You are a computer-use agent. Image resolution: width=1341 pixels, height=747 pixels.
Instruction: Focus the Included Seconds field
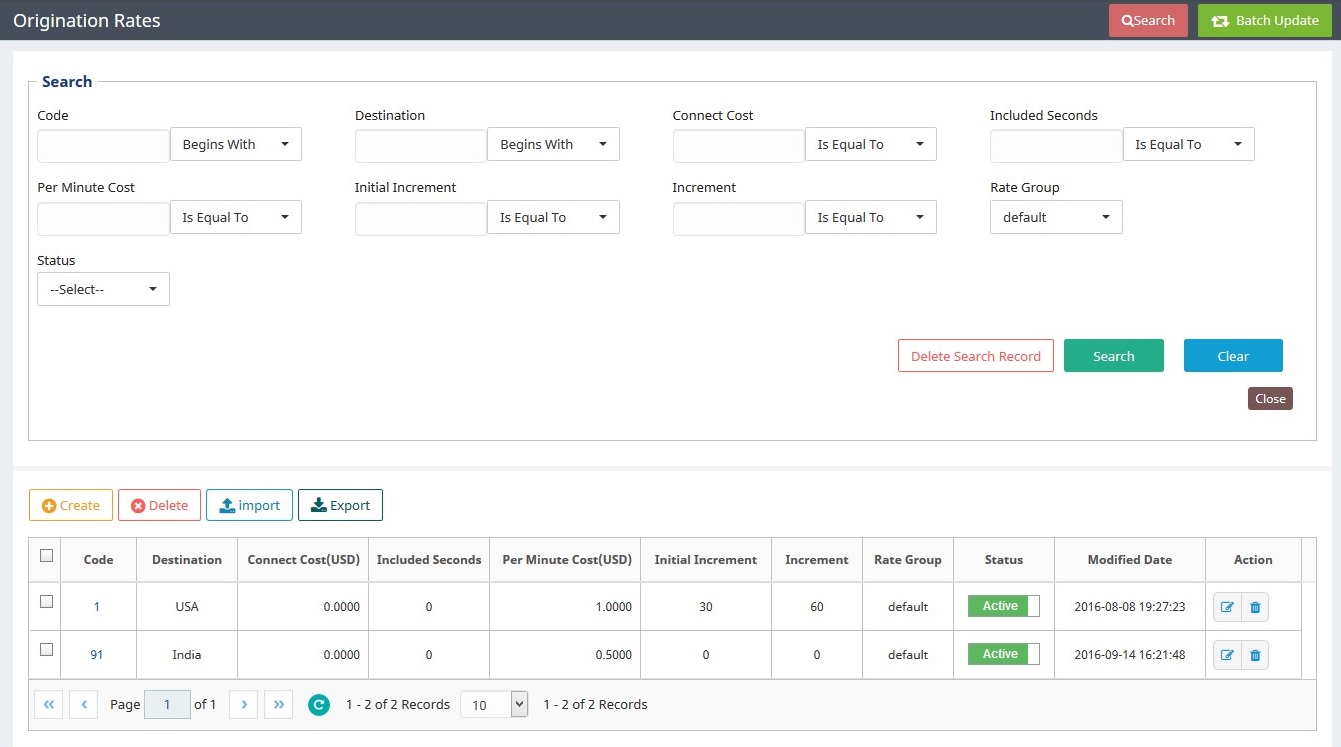coord(1056,145)
